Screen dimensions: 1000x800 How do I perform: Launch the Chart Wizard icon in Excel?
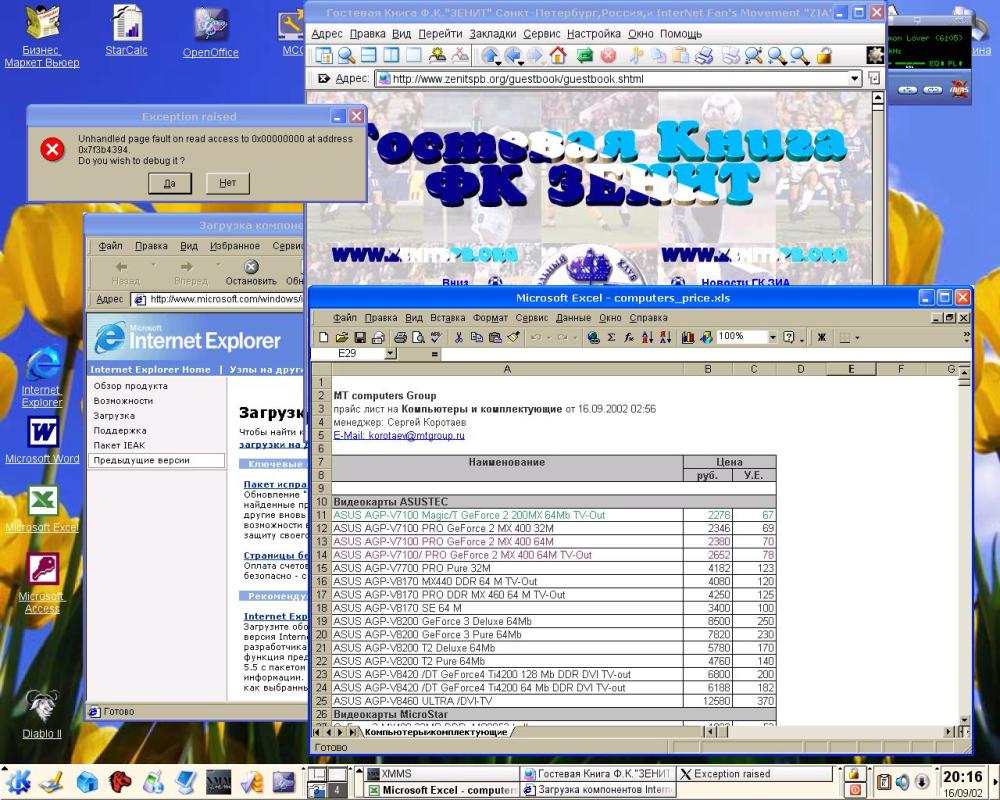pos(688,337)
